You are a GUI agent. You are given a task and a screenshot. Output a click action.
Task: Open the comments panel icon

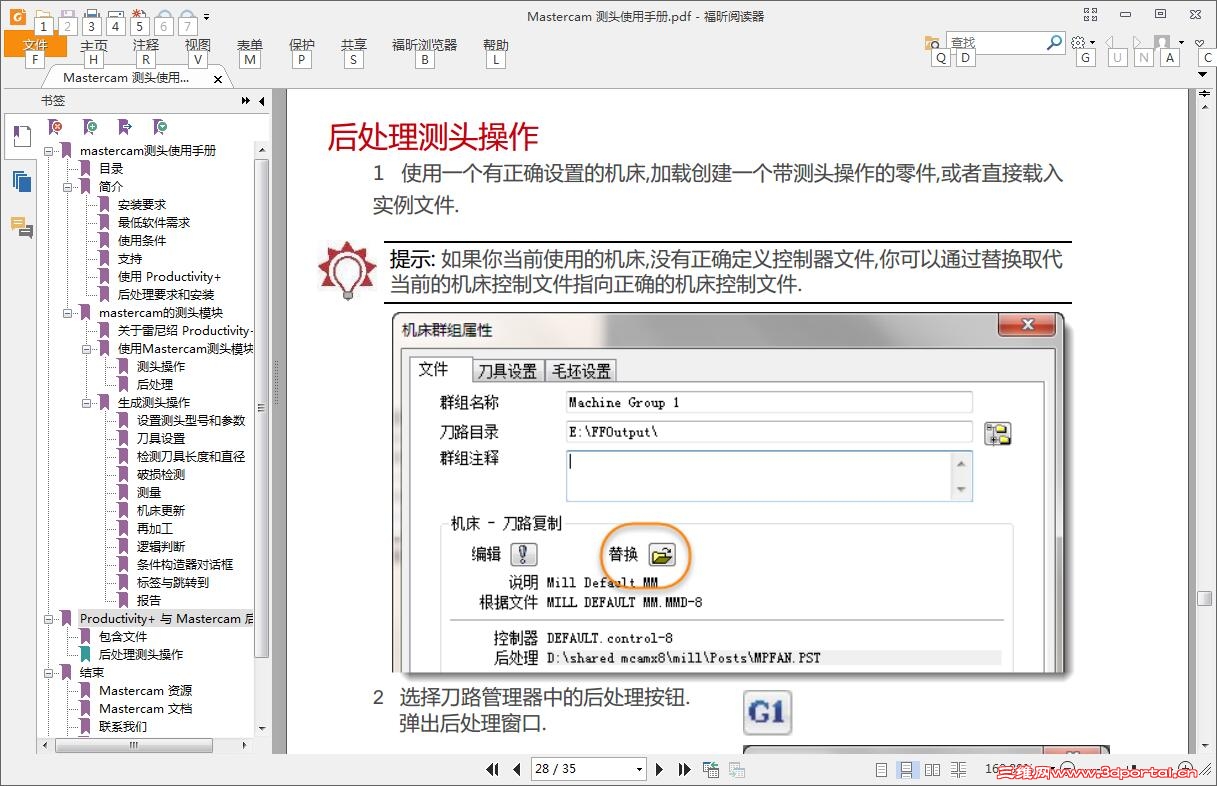[x=21, y=227]
